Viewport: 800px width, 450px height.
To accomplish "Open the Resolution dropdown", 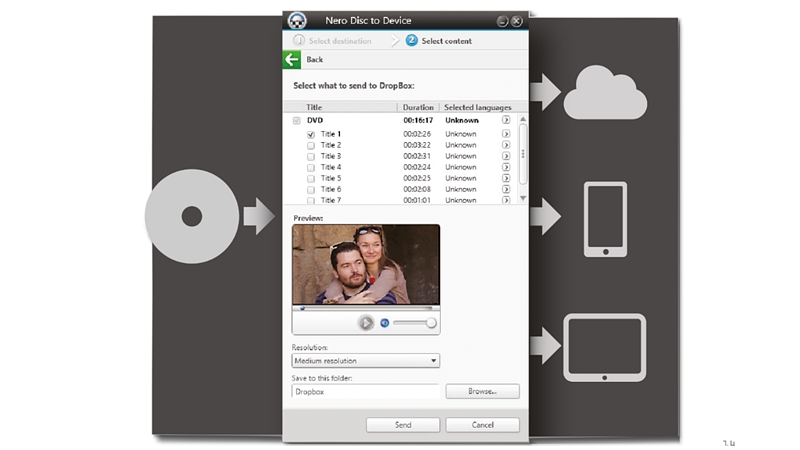I will click(365, 361).
